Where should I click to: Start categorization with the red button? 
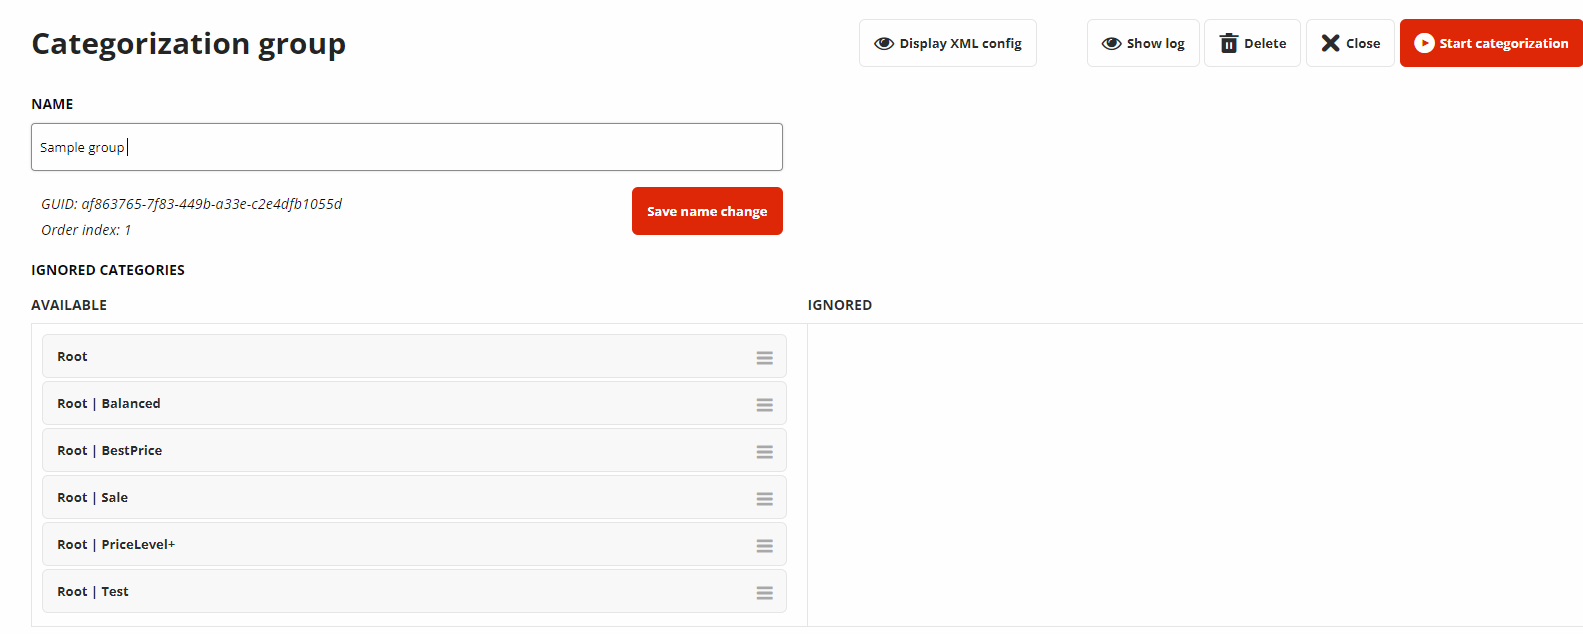[x=1491, y=43]
